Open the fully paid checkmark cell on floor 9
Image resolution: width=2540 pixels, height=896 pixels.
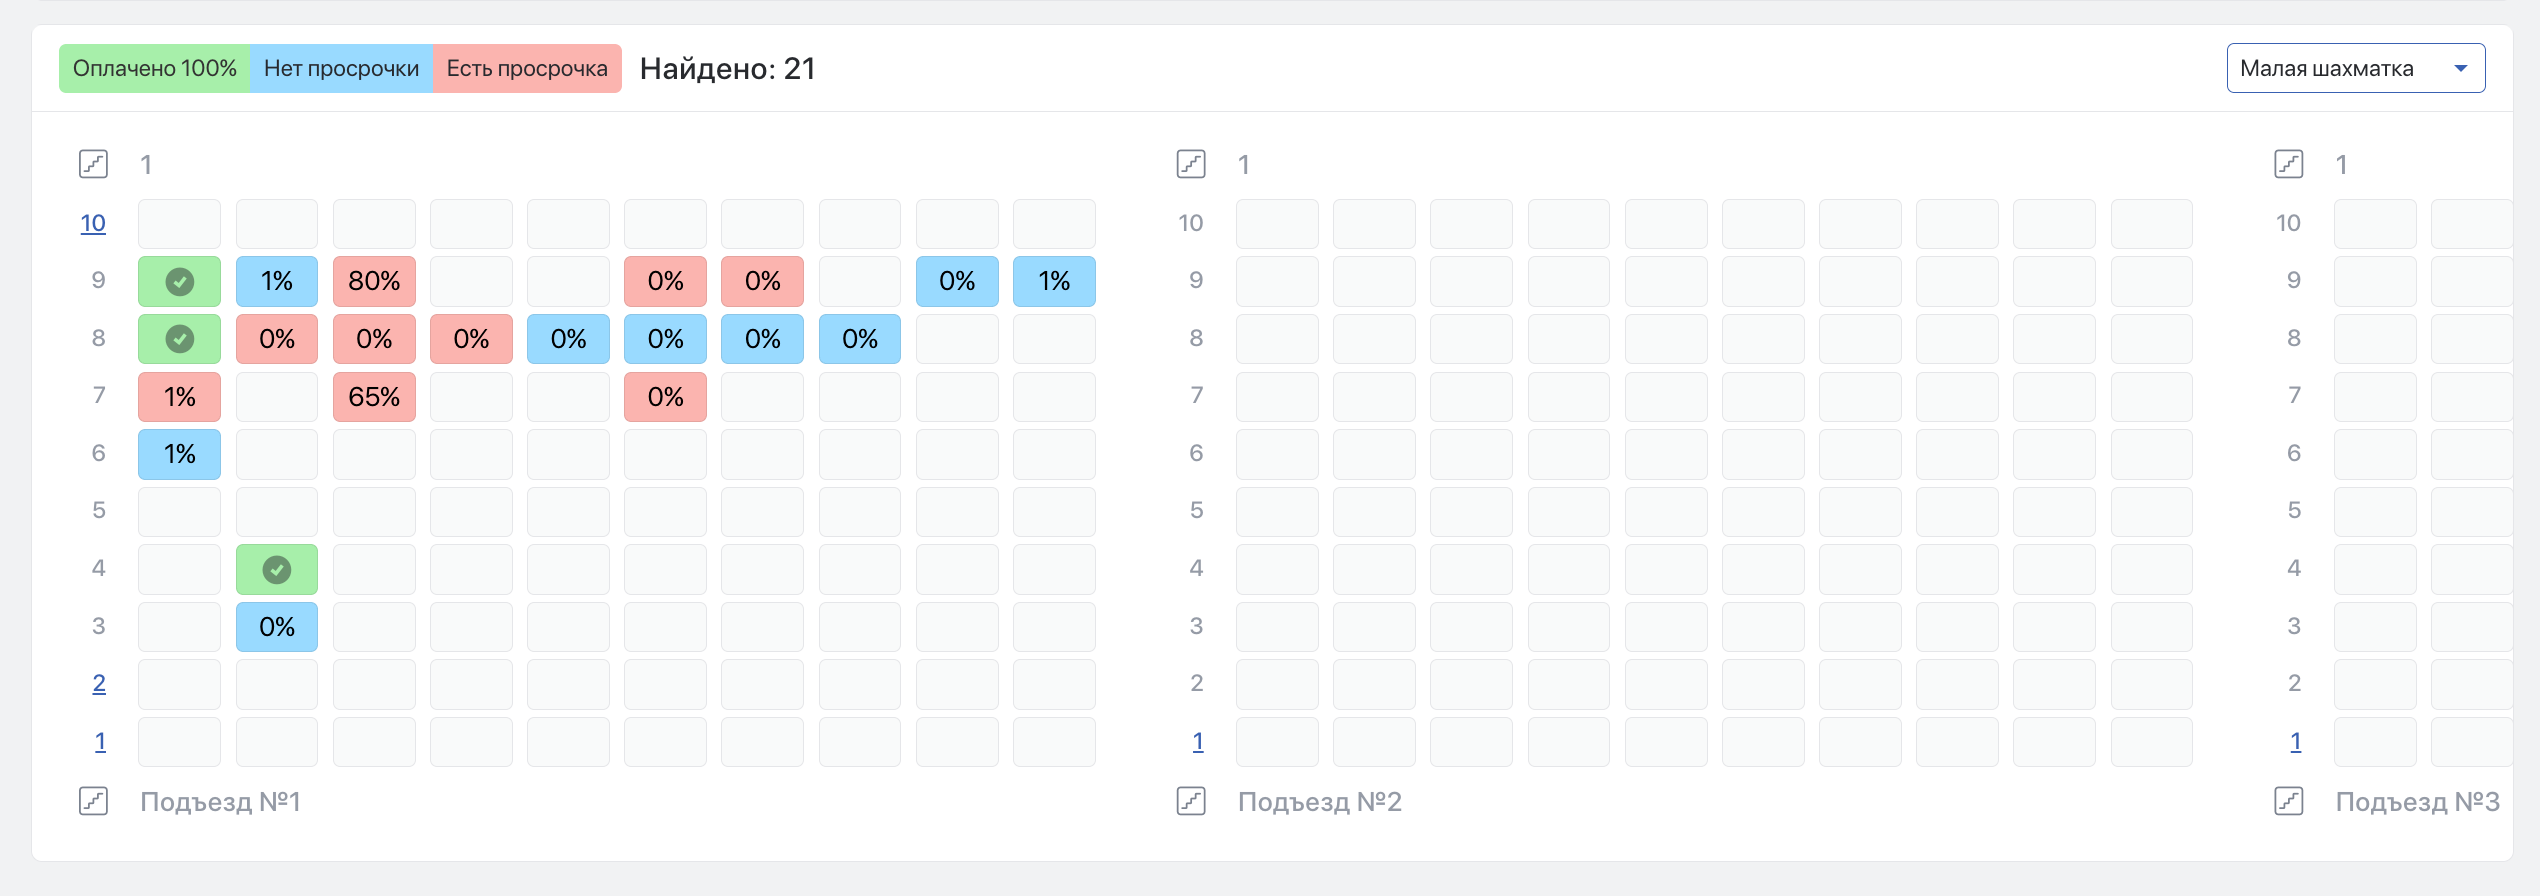(x=179, y=281)
